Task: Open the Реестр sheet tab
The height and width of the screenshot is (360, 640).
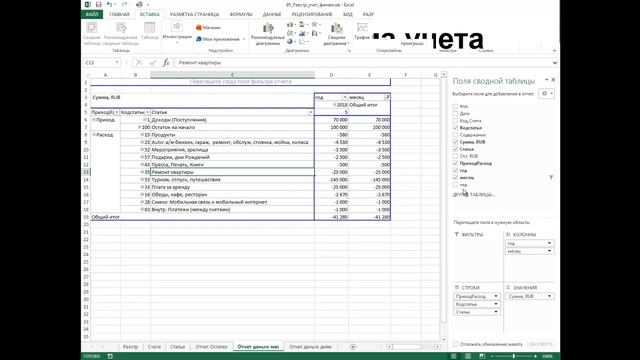Action: tap(131, 347)
